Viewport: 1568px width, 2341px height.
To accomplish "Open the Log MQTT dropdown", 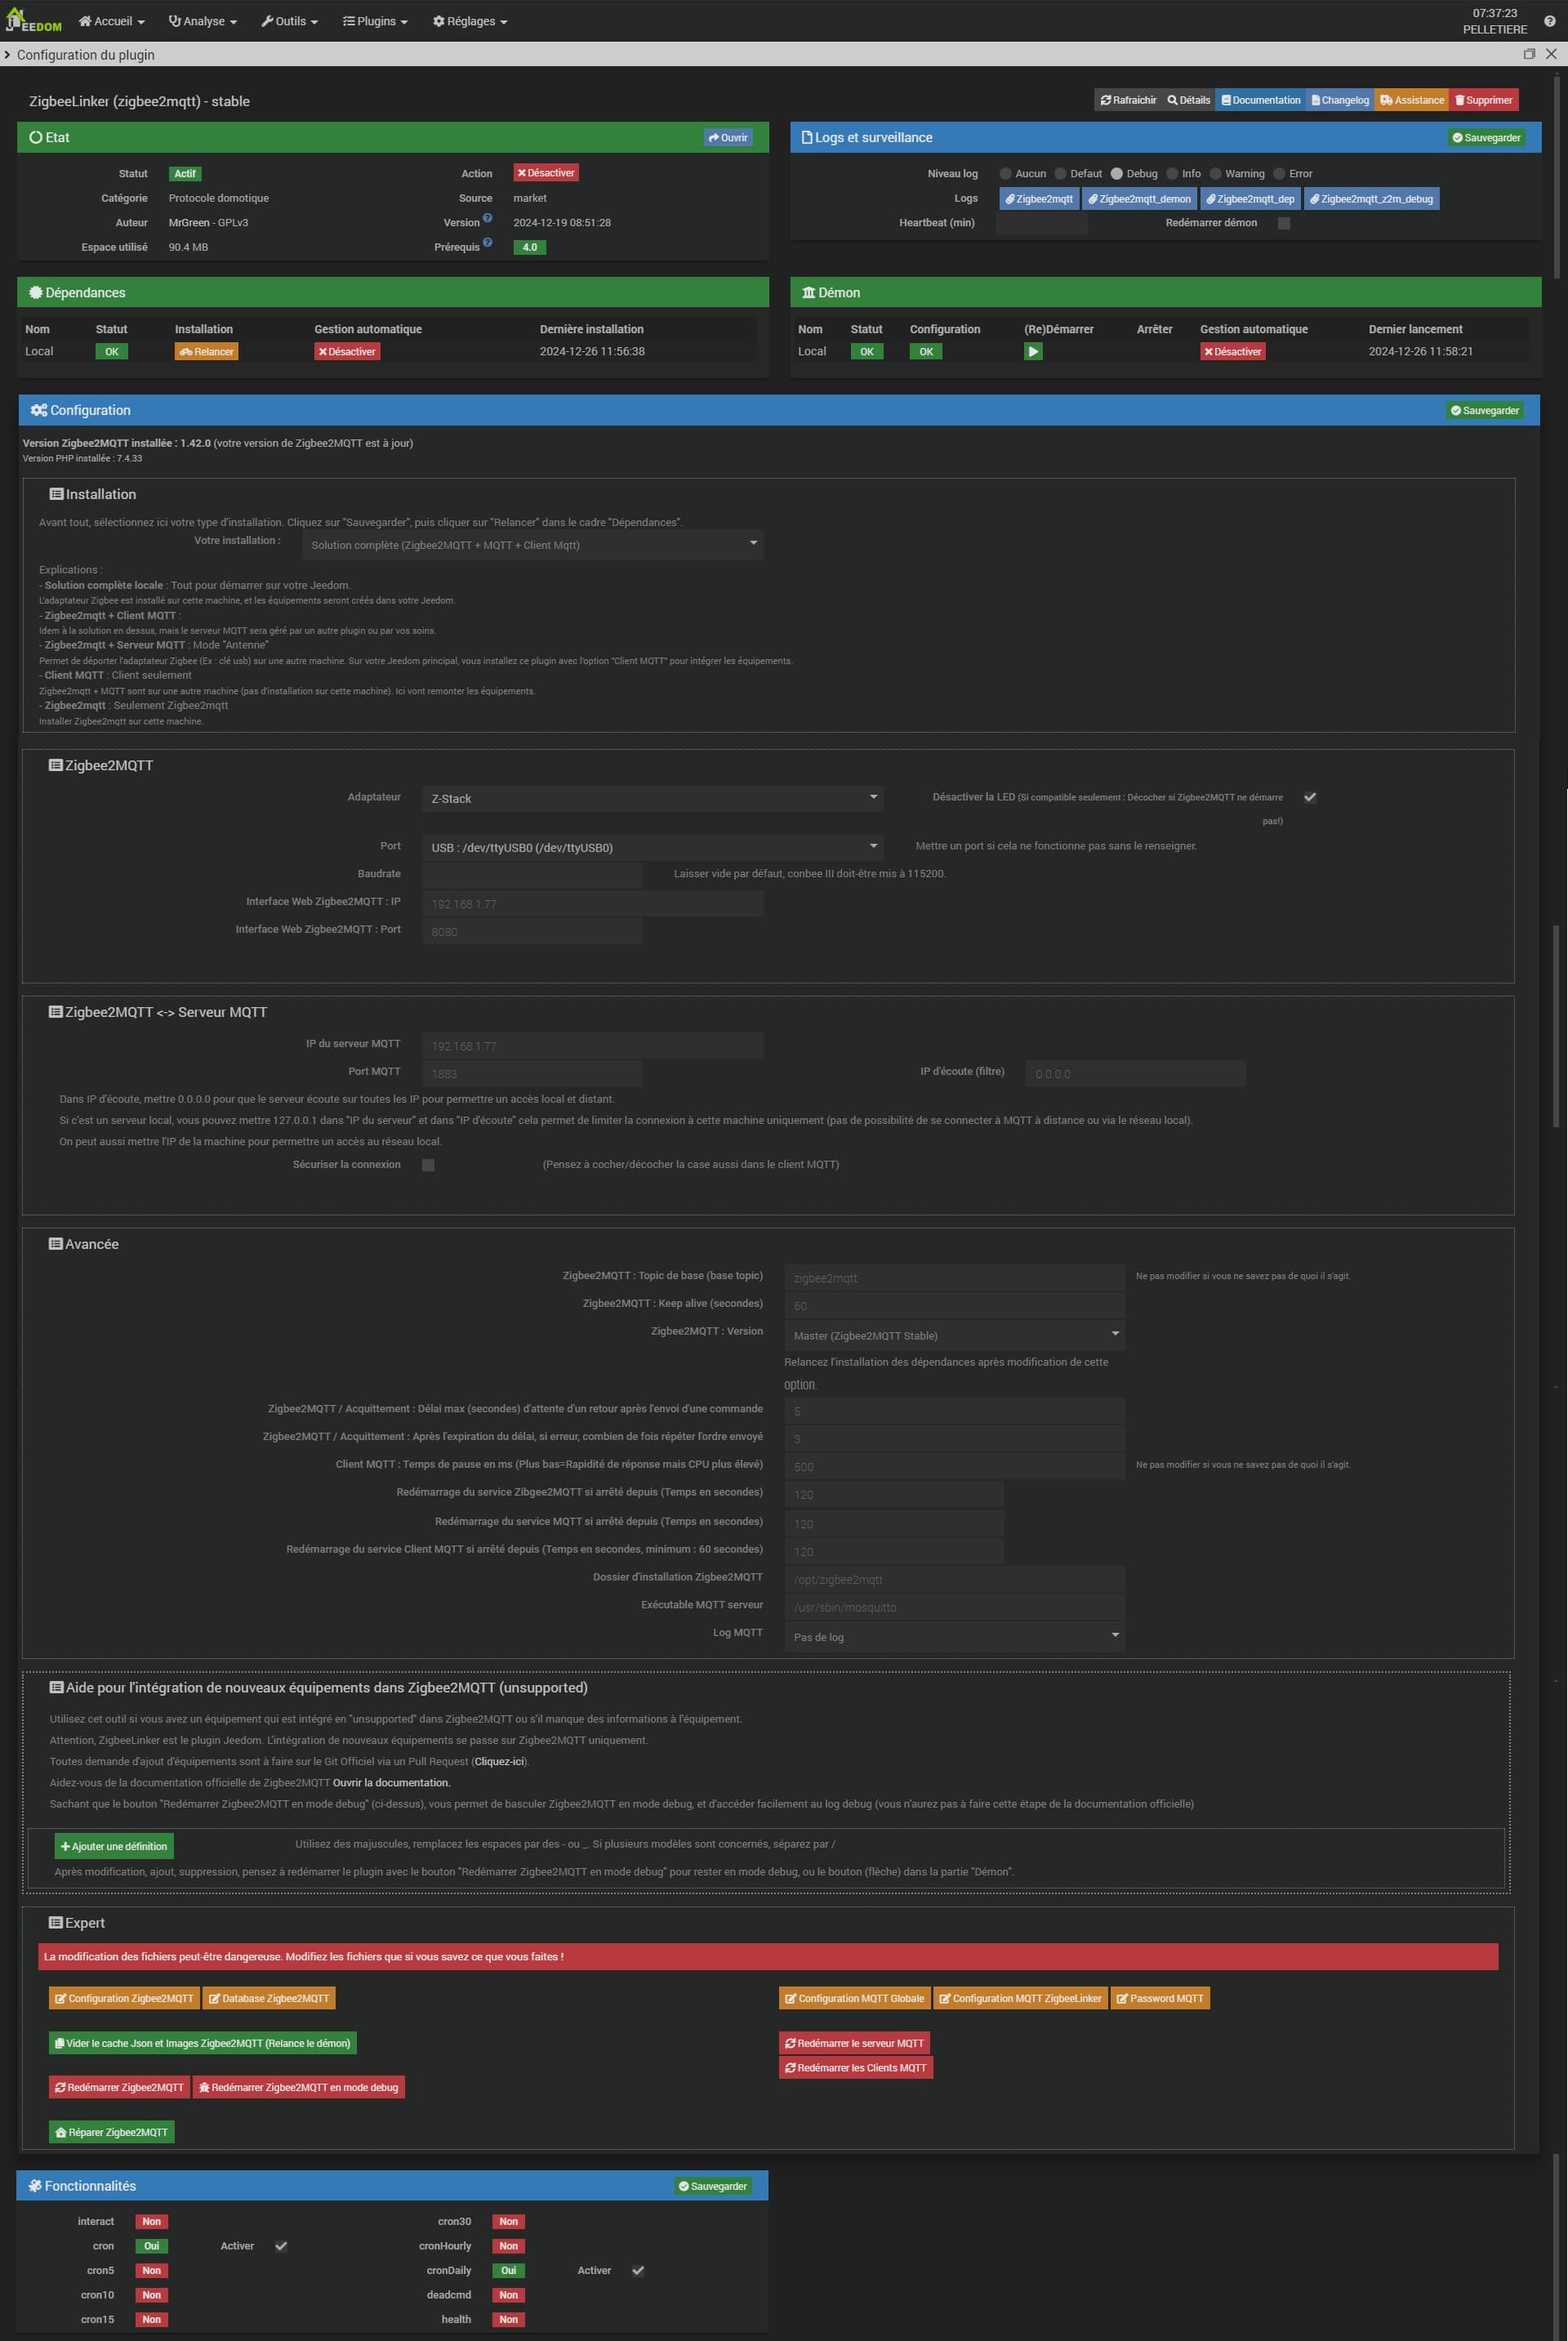I will pos(954,1637).
